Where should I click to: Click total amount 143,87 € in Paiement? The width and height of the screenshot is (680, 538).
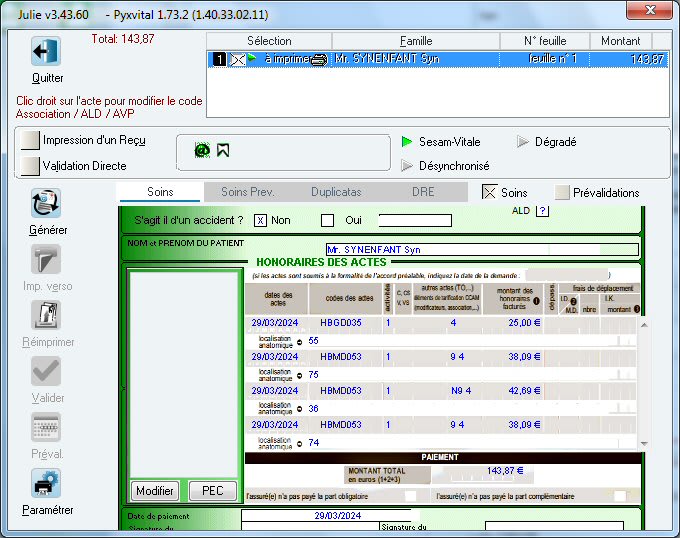(x=505, y=471)
